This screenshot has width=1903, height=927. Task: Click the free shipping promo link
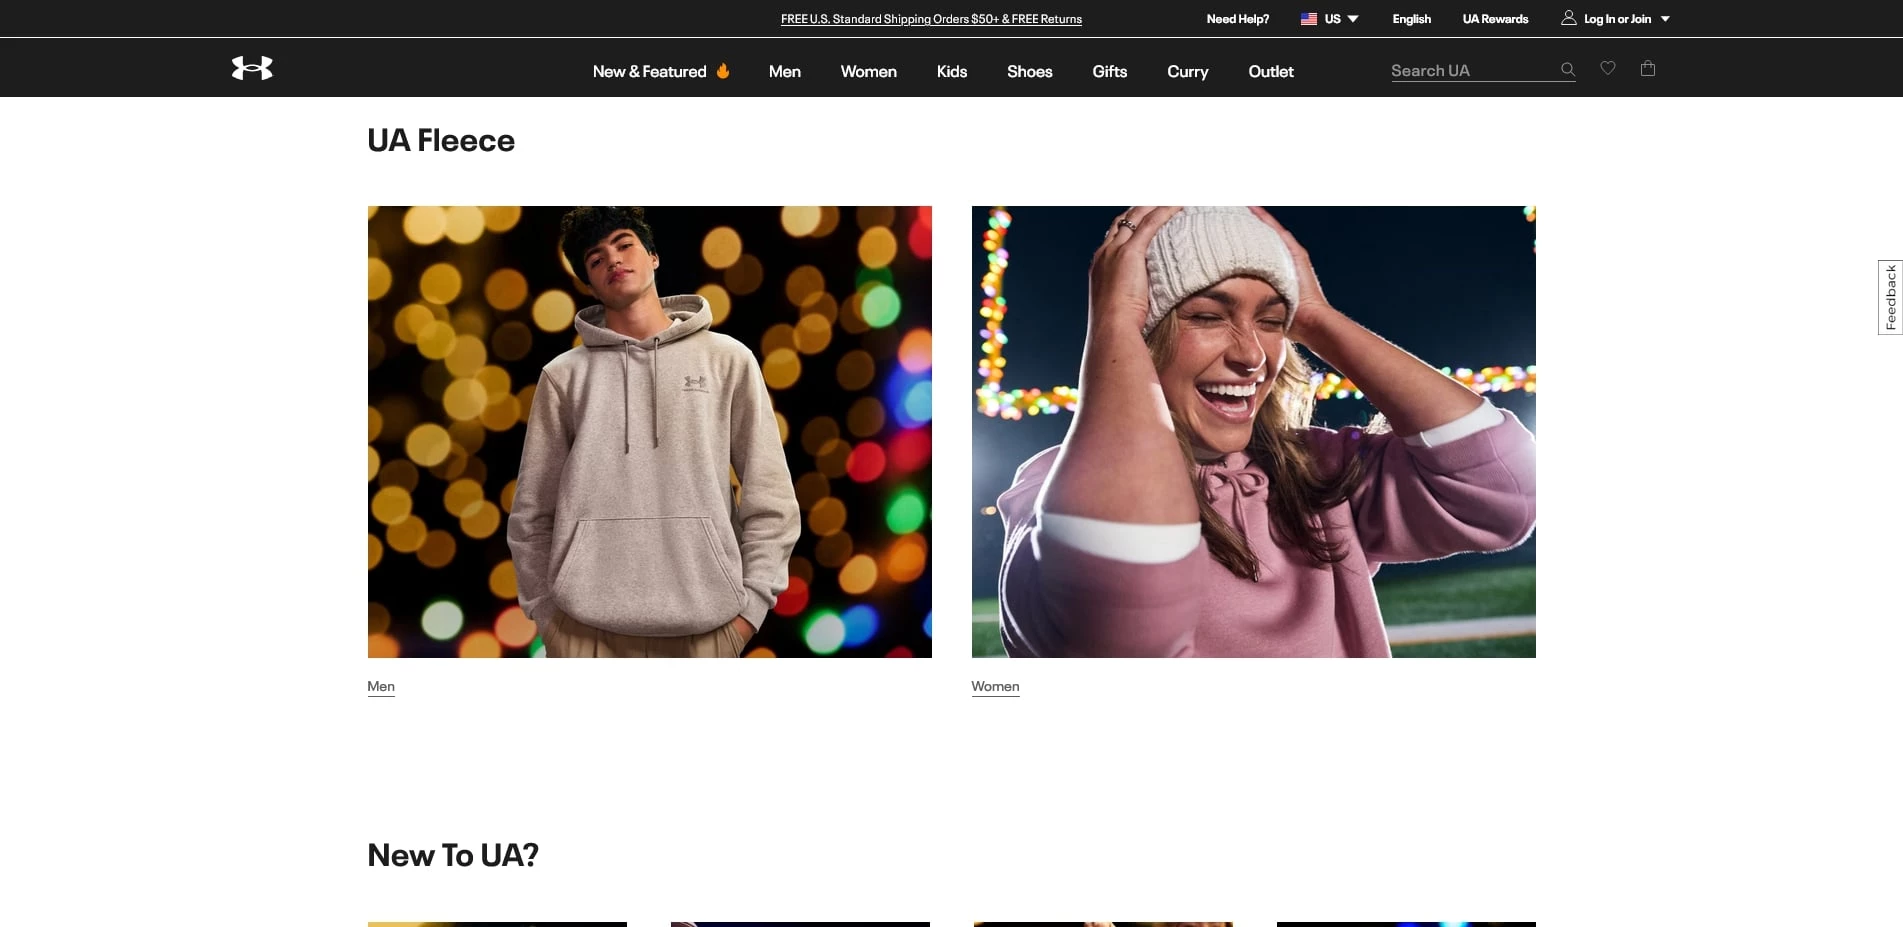tap(930, 19)
